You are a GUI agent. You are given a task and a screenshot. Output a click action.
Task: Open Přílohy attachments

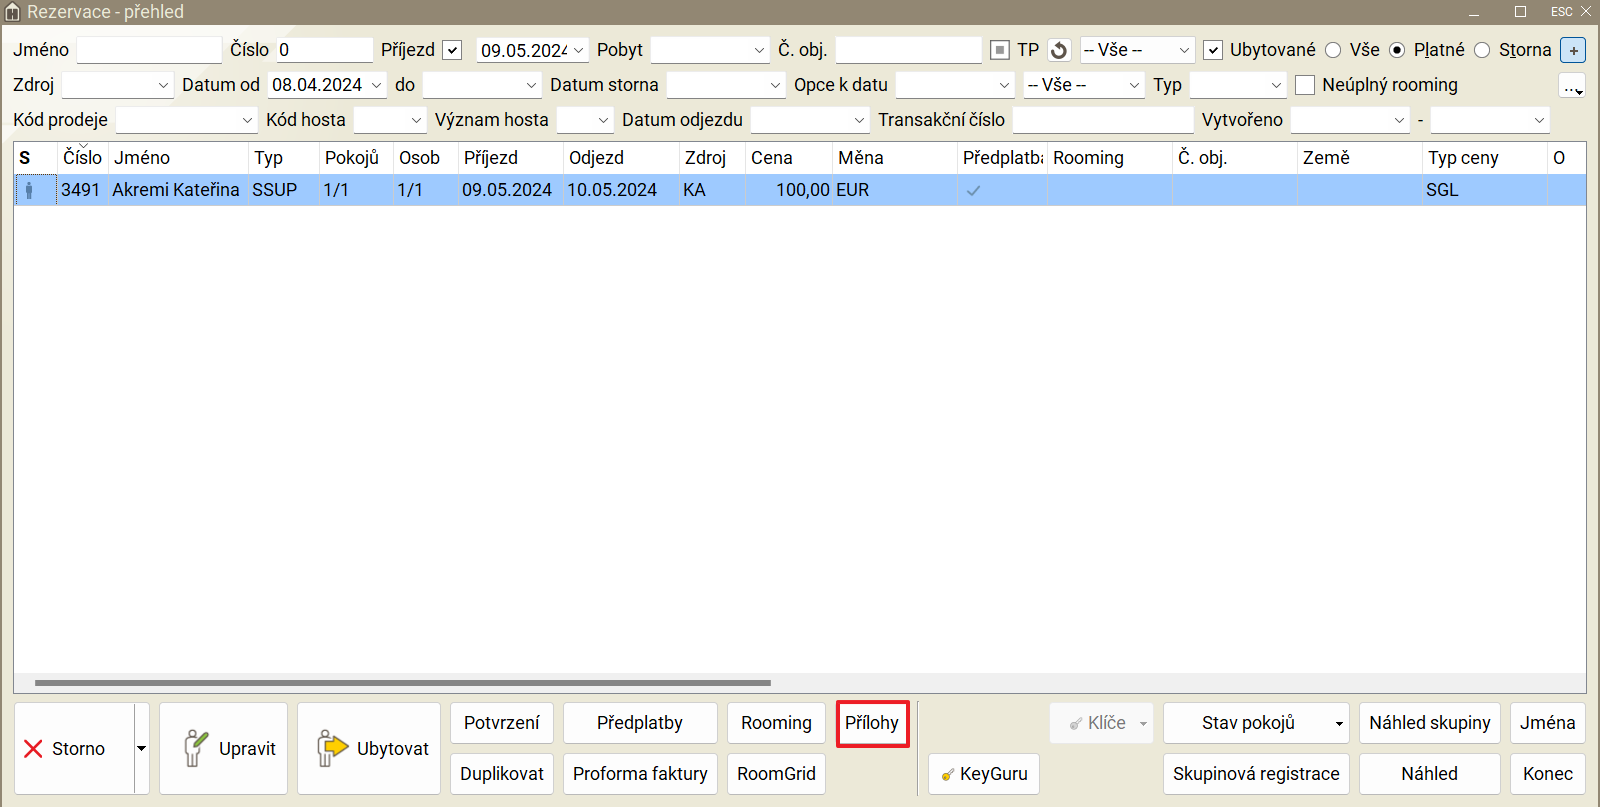(x=872, y=723)
